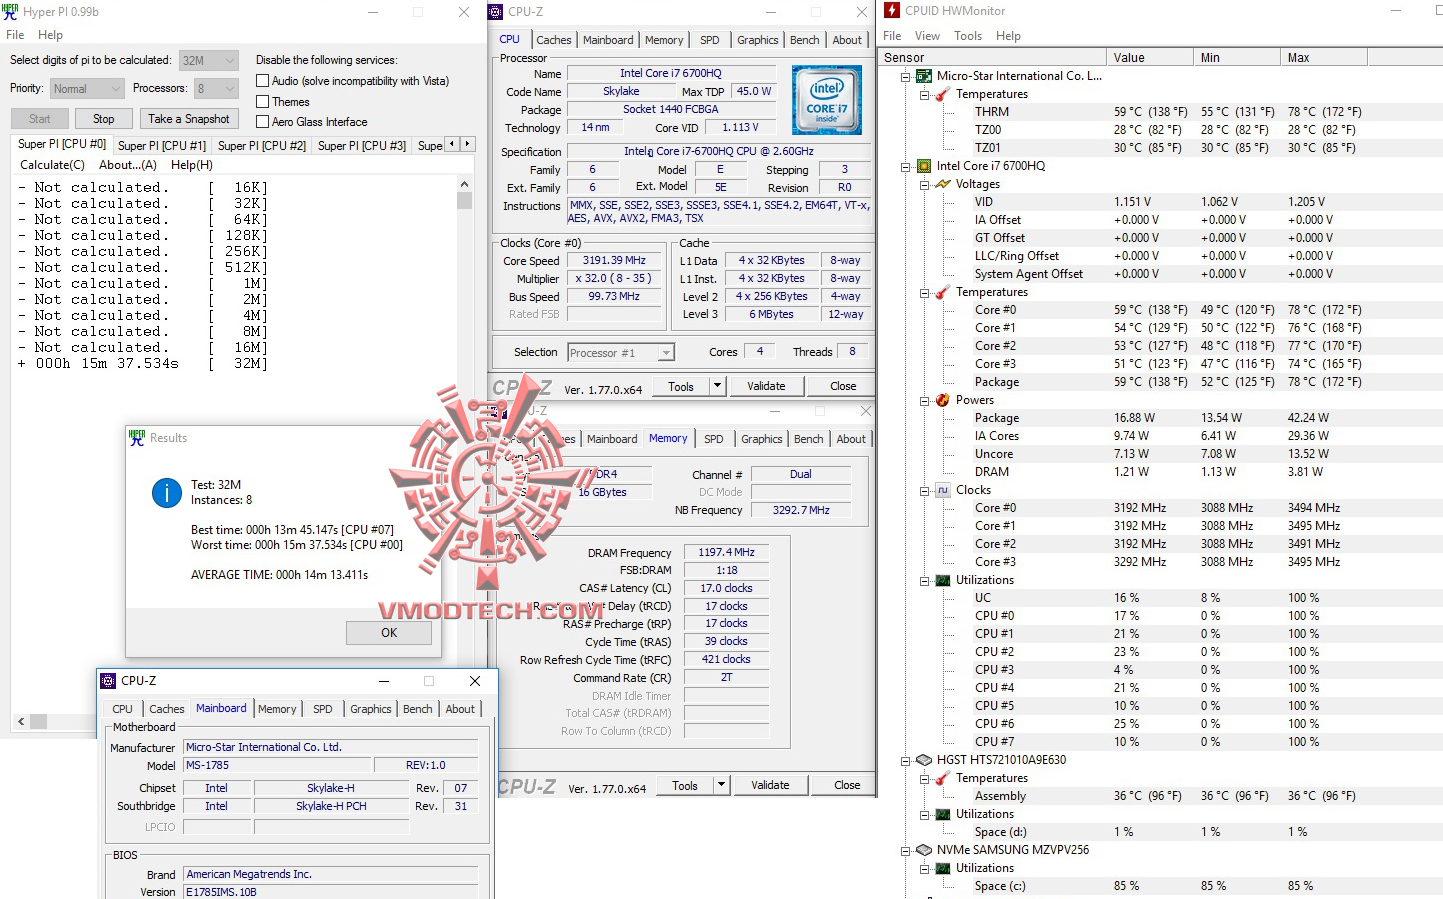Click the Hyper PI title bar icon
The height and width of the screenshot is (899, 1443).
click(x=11, y=11)
